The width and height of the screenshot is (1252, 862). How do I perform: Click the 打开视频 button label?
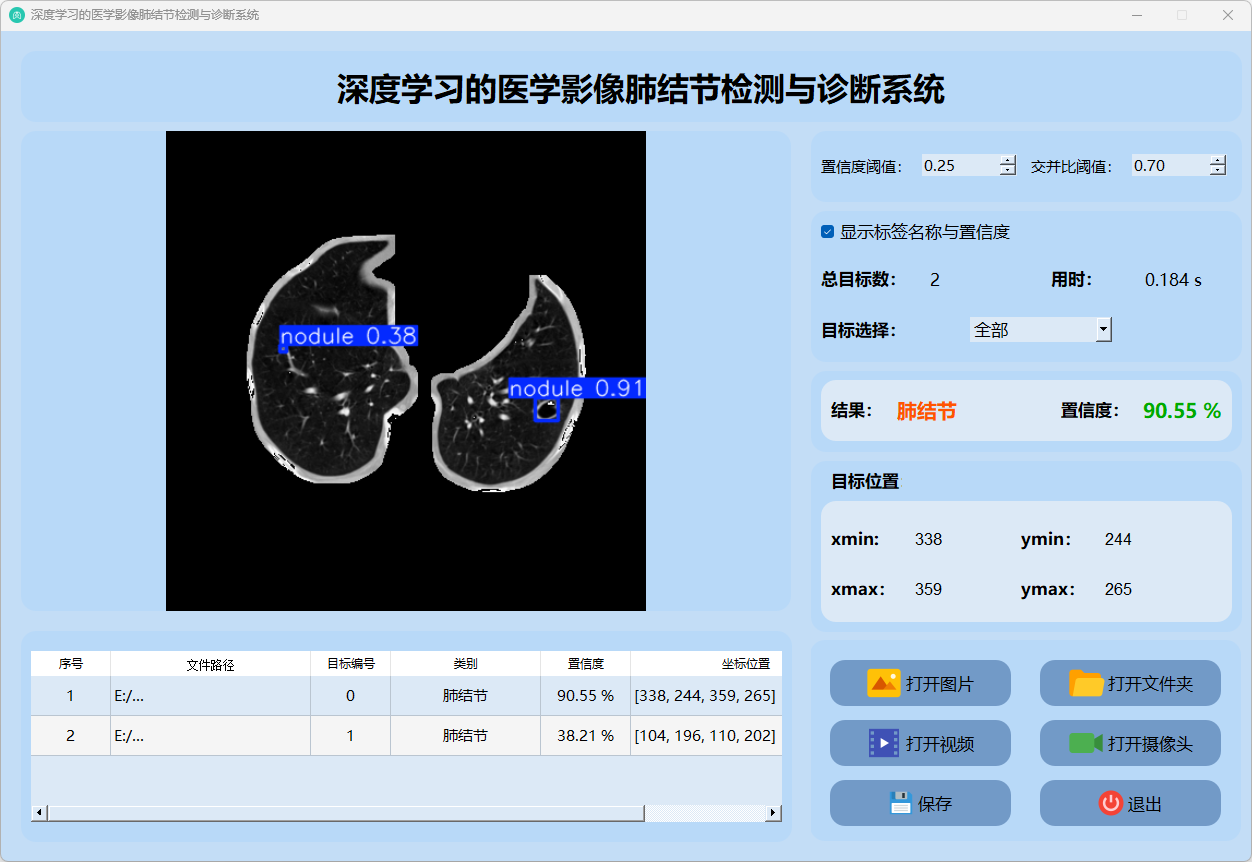tap(939, 744)
